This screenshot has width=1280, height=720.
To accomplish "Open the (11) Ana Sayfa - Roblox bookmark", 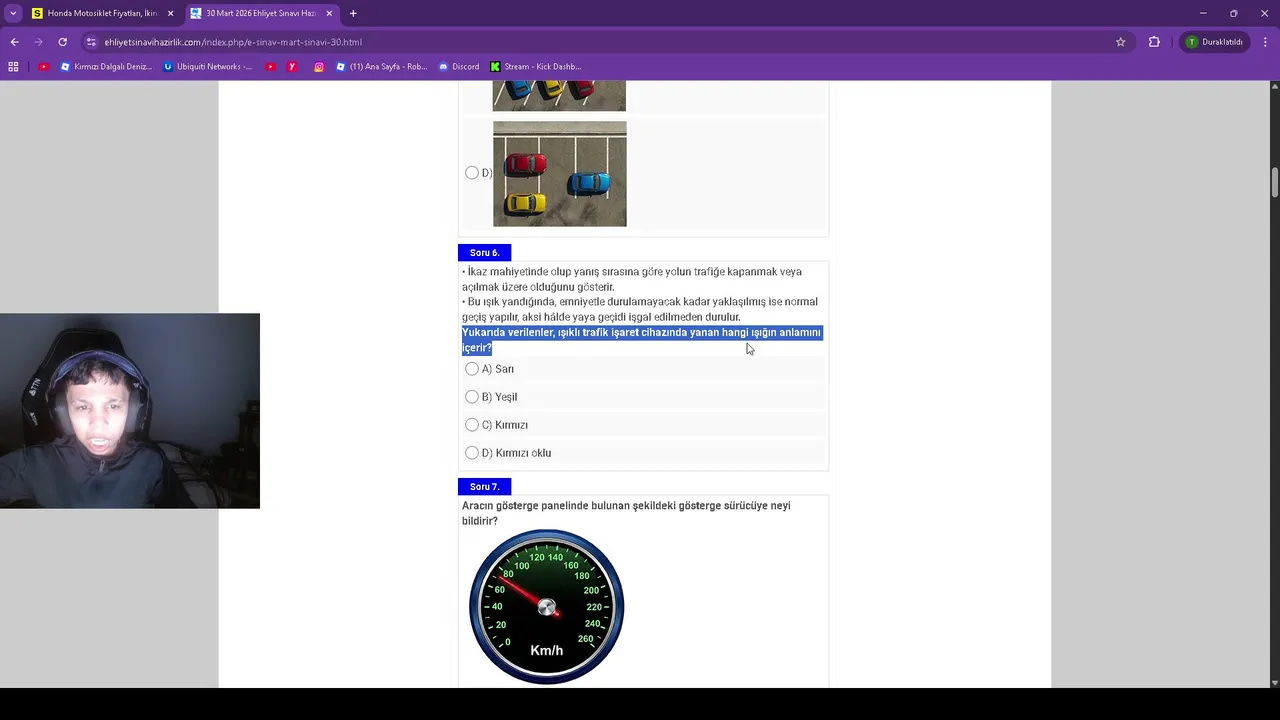I will tap(382, 67).
